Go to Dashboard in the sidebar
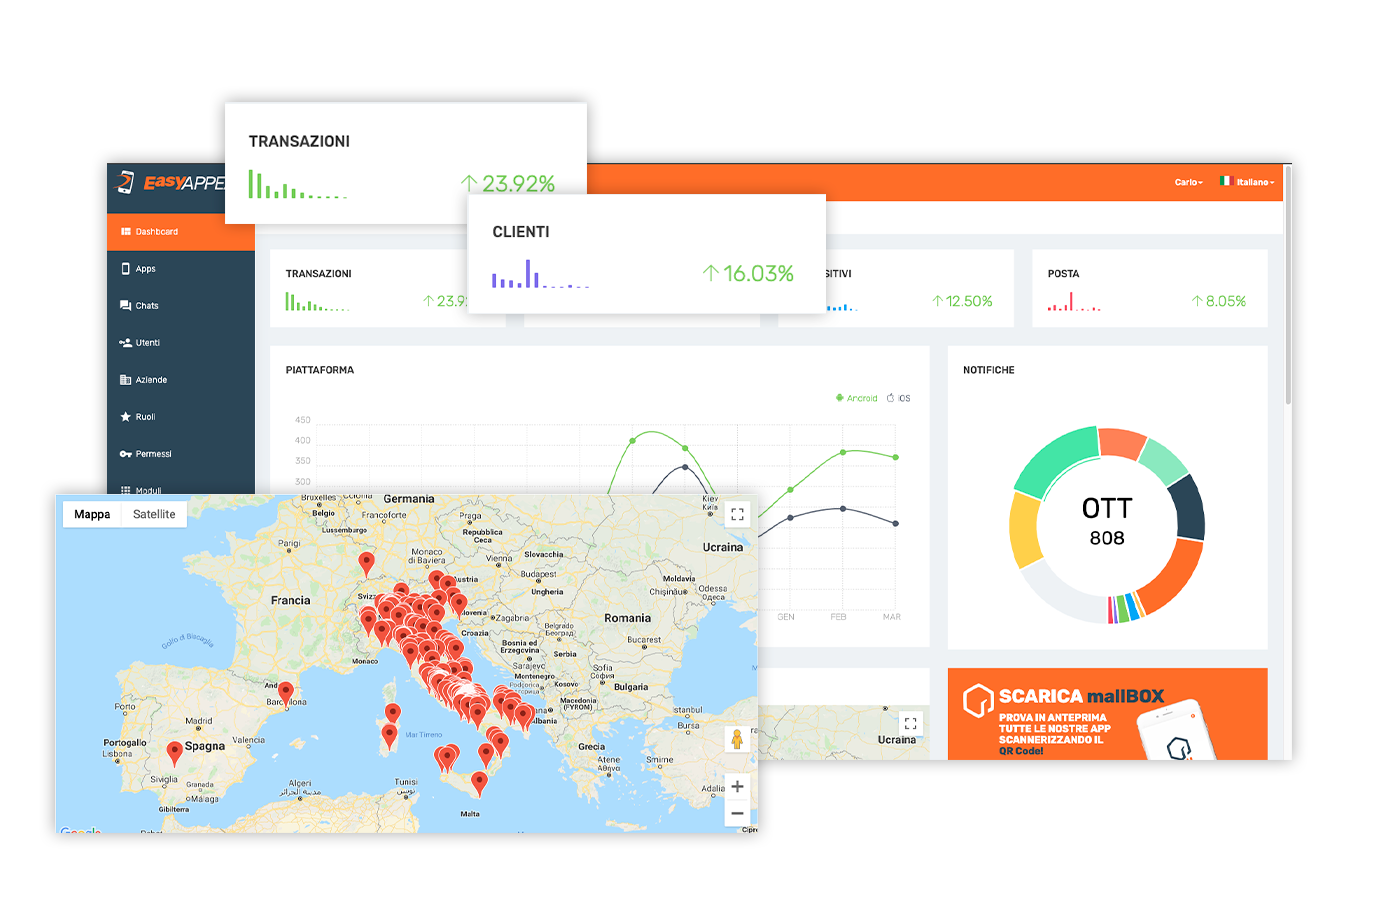The height and width of the screenshot is (923, 1400). 181,232
